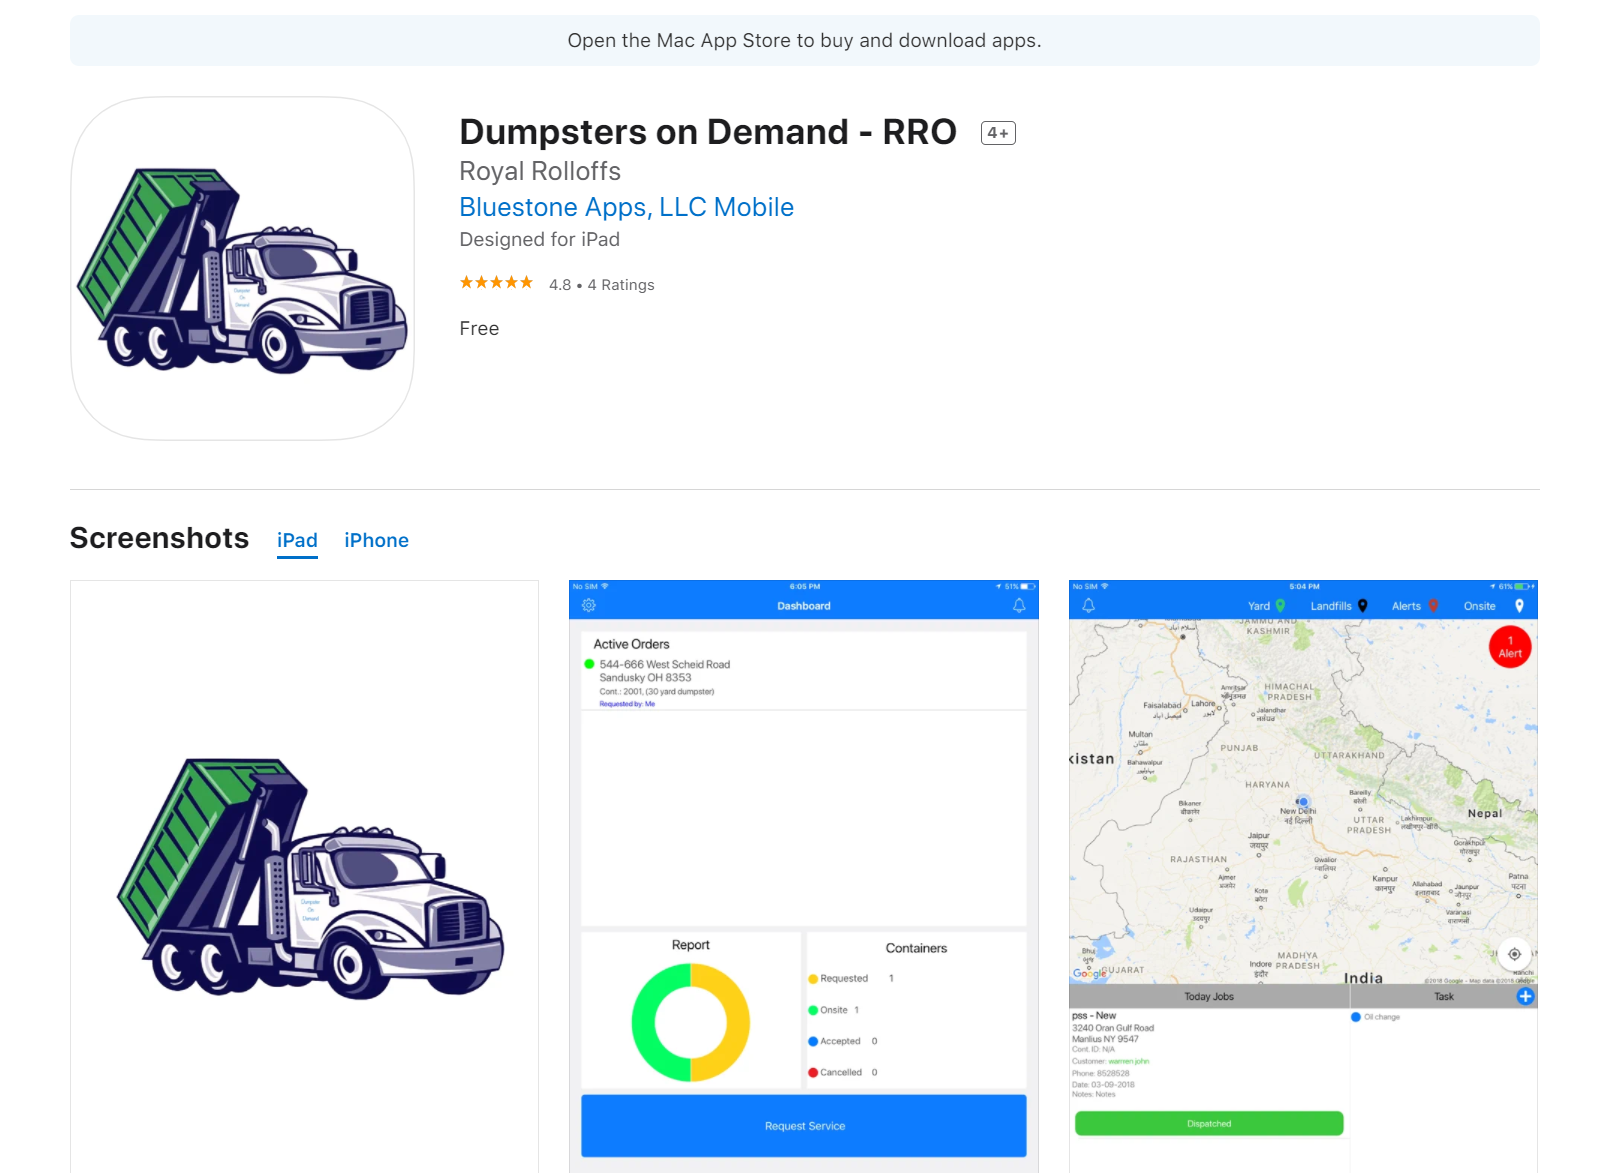Click the 'Containers' panel heading
The image size is (1606, 1173).
click(x=916, y=948)
